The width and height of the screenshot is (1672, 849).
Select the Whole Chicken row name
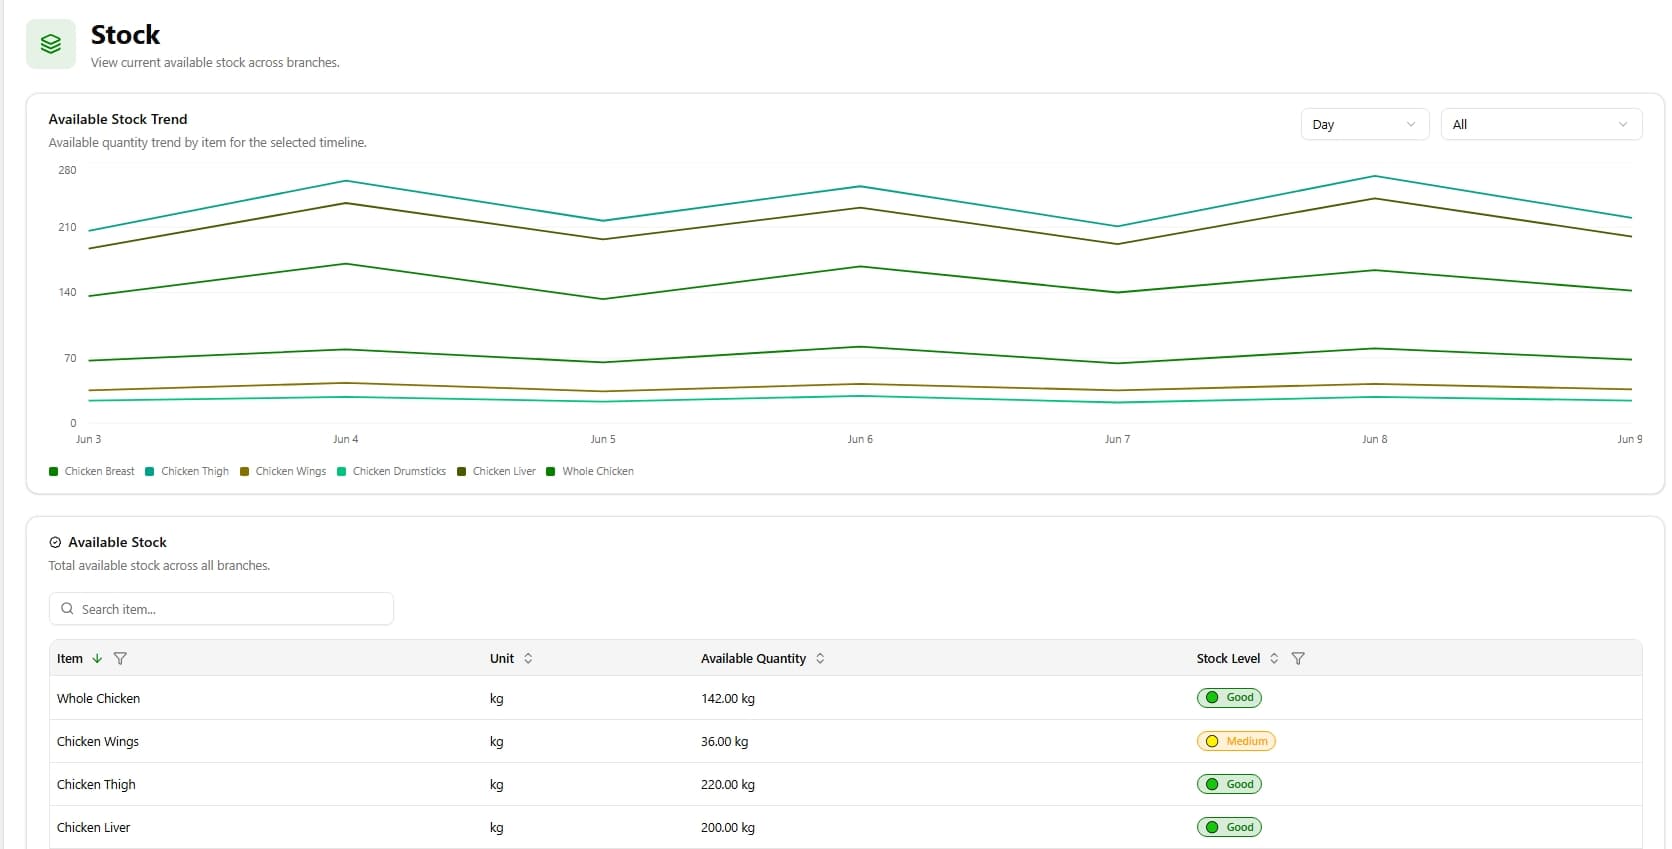point(98,699)
